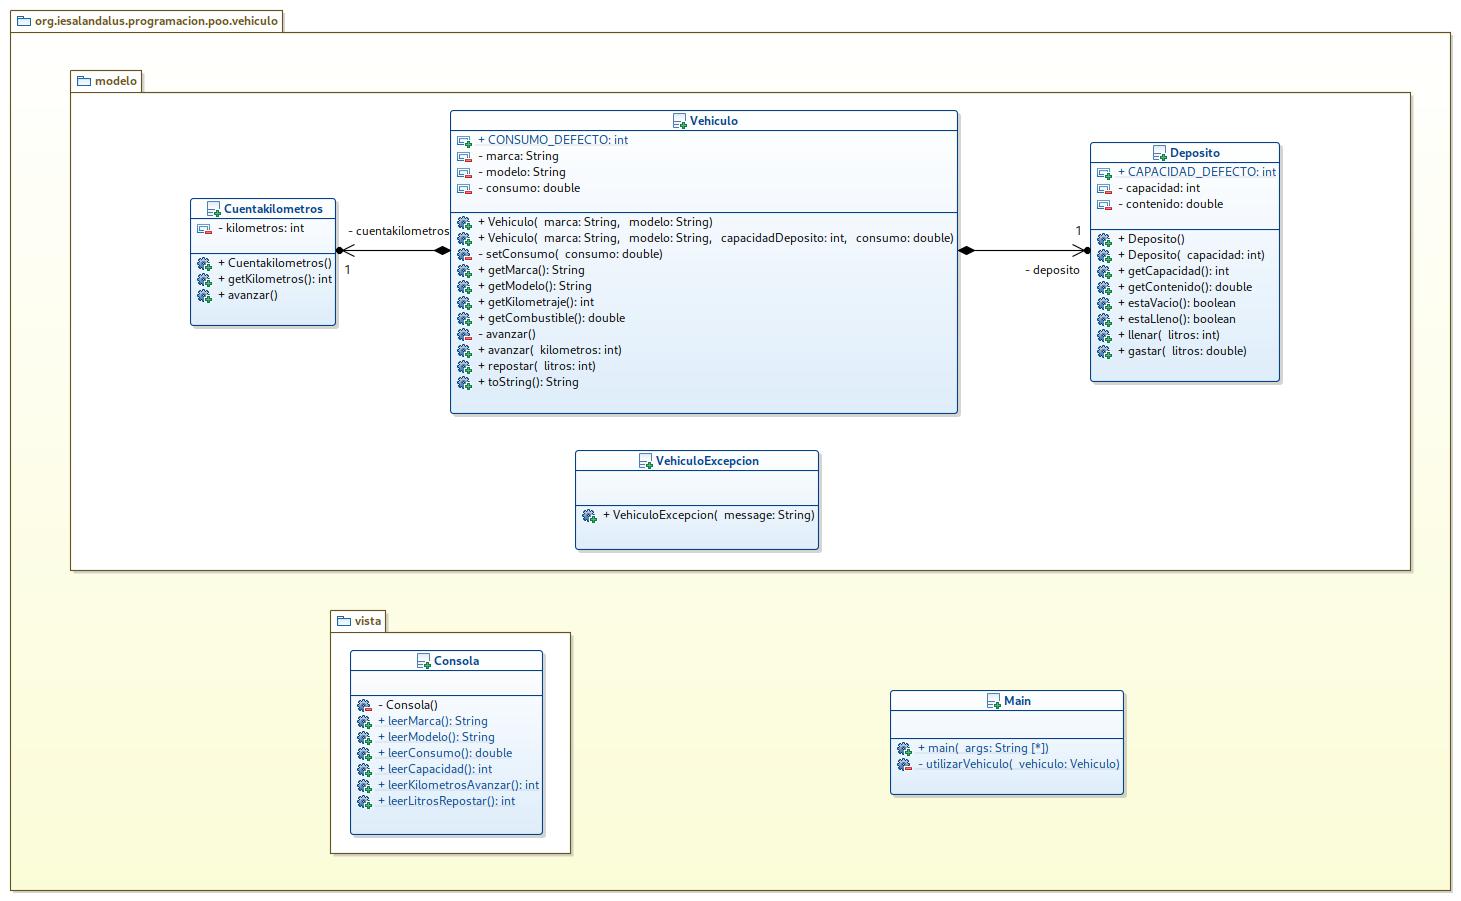This screenshot has height=901, width=1461.
Task: Select the vista package tab label
Action: pyautogui.click(x=368, y=621)
